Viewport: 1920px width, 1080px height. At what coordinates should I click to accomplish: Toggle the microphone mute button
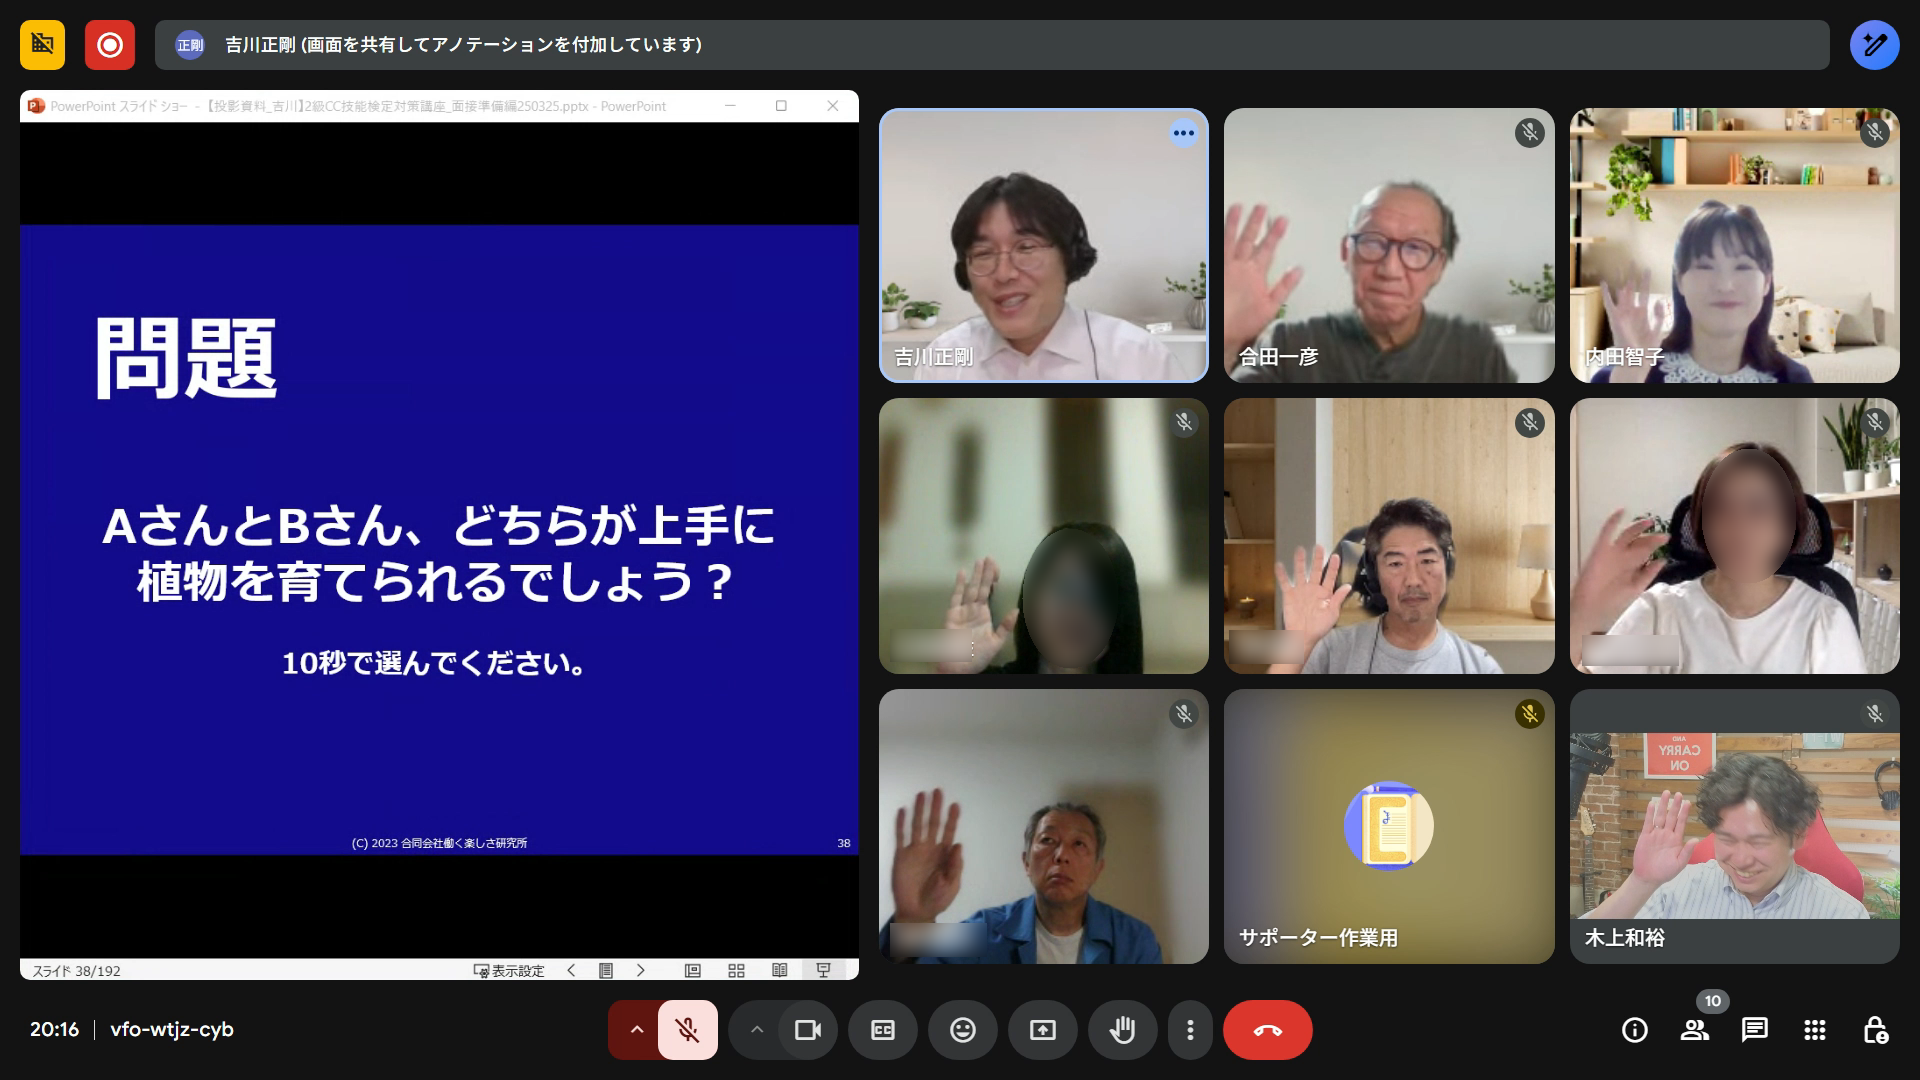[687, 1030]
